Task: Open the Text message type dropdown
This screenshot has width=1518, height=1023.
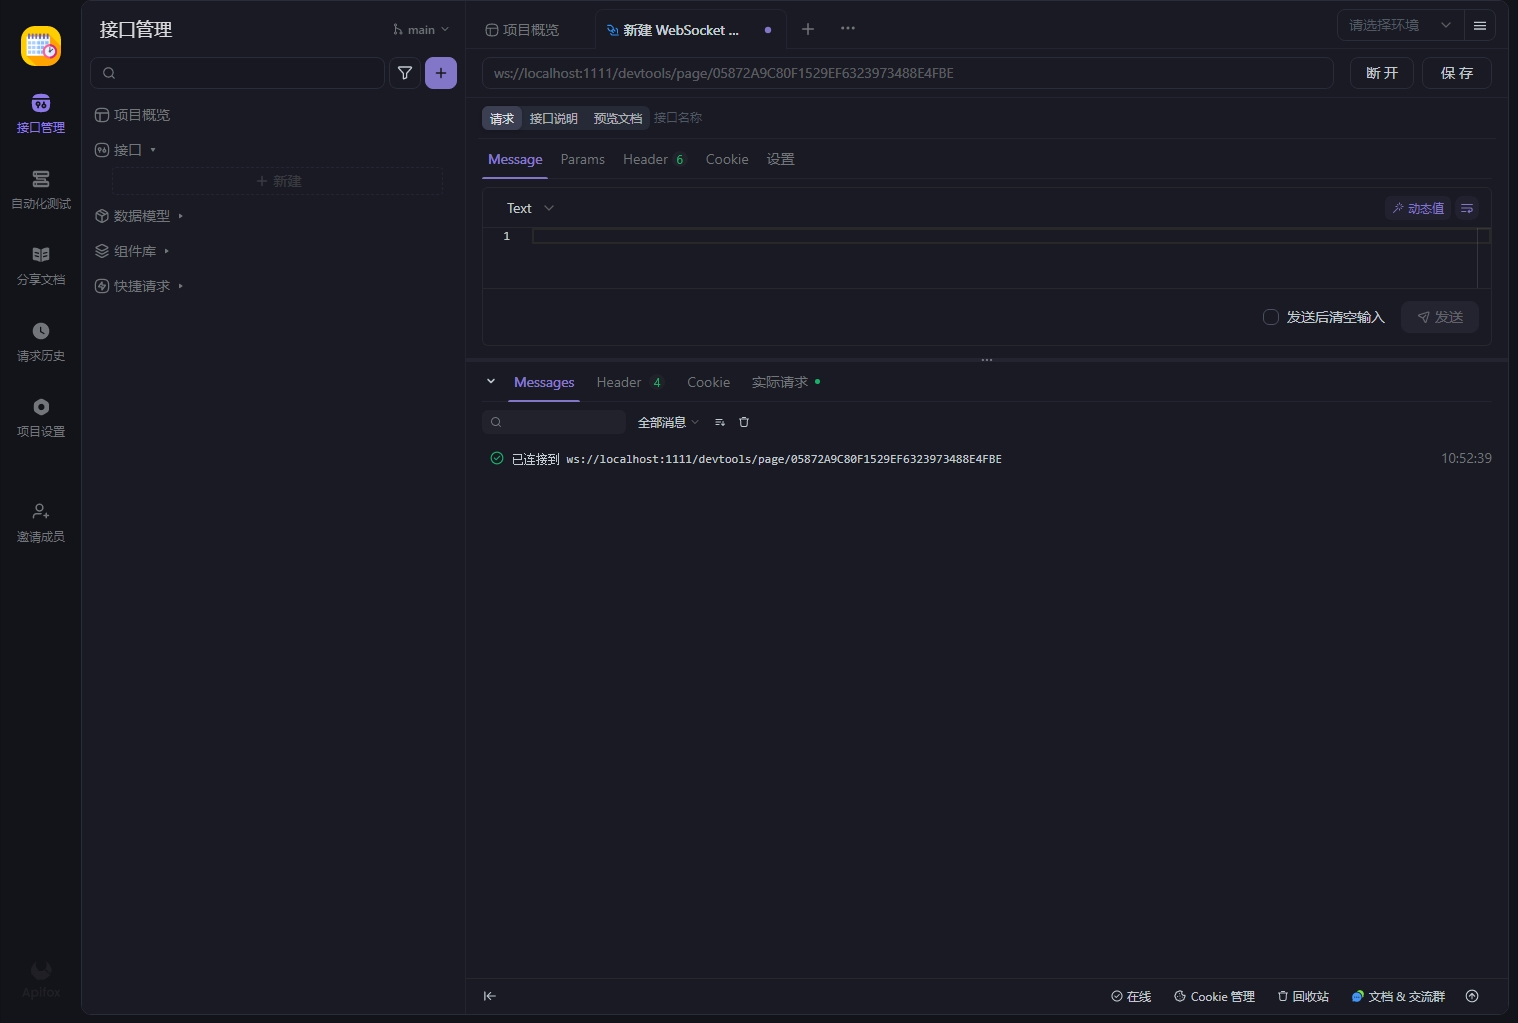Action: [x=528, y=208]
